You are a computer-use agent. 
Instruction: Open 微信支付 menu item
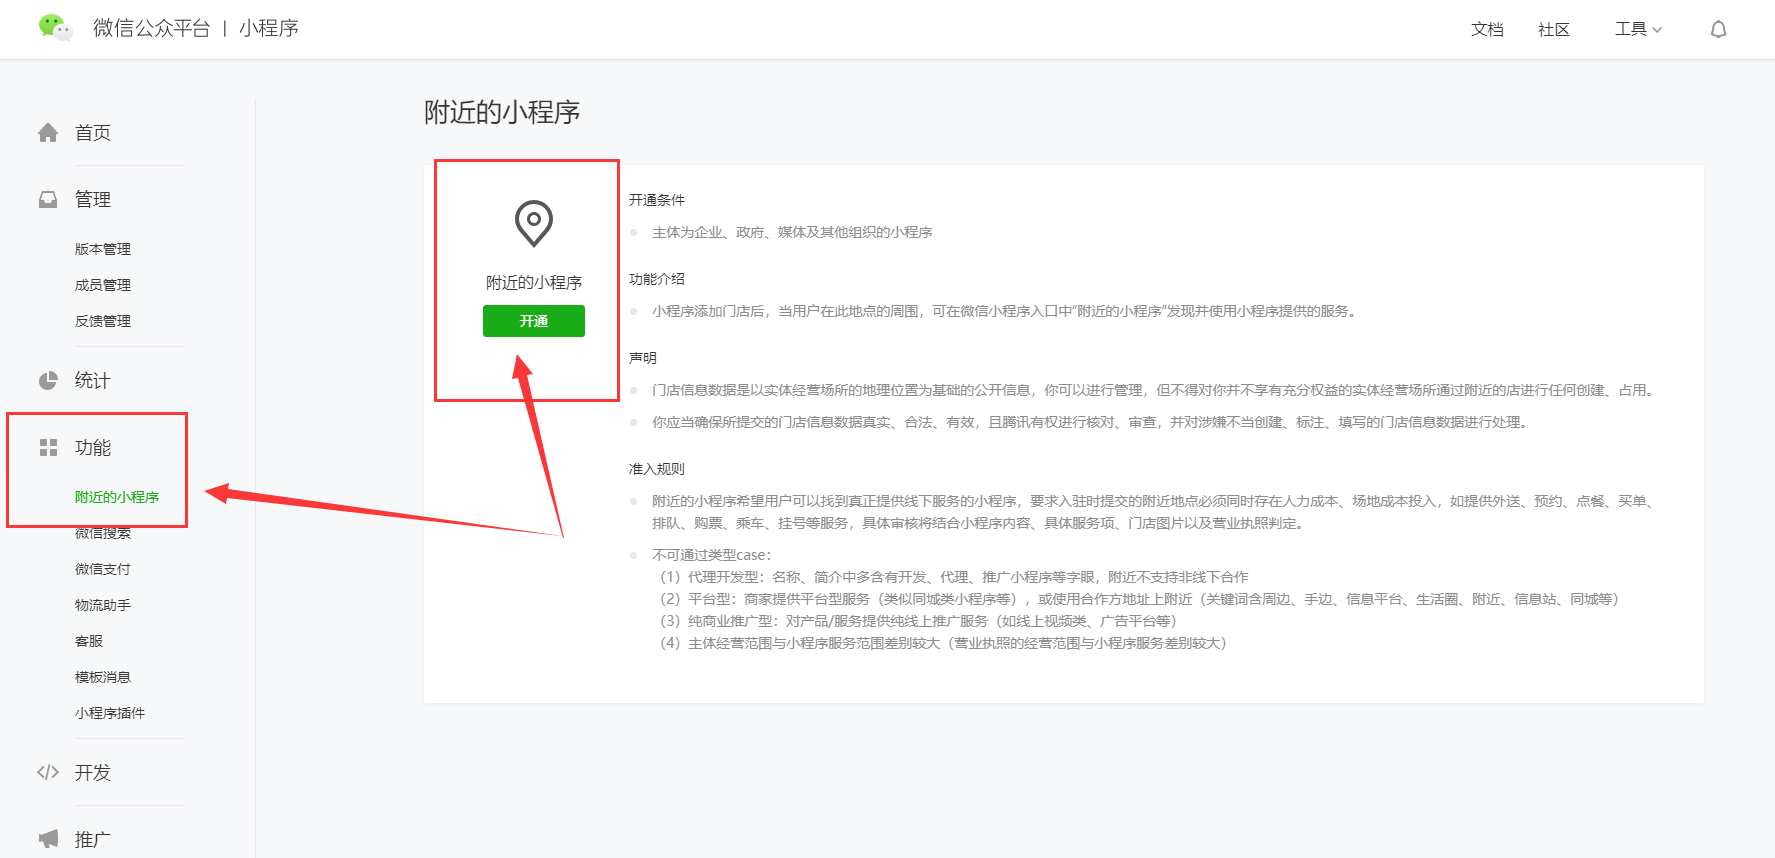pyautogui.click(x=103, y=569)
